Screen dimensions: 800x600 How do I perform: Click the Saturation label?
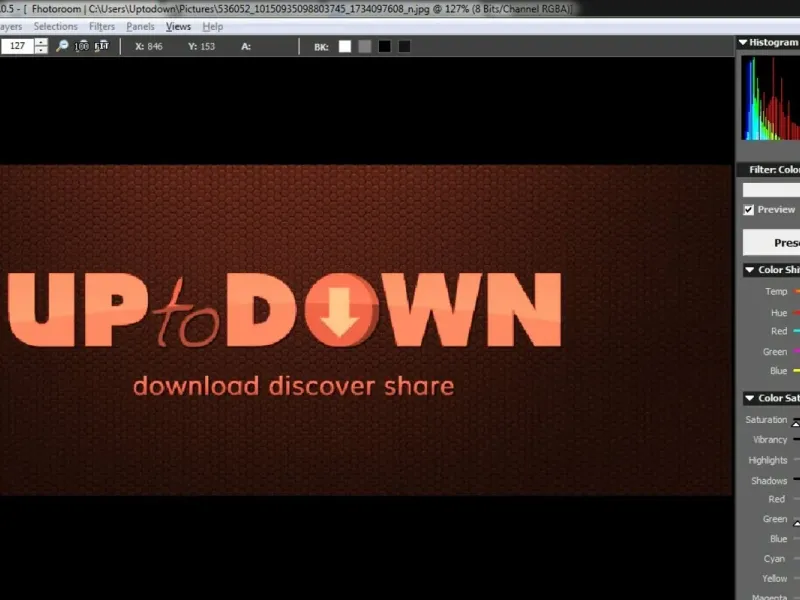[766, 419]
